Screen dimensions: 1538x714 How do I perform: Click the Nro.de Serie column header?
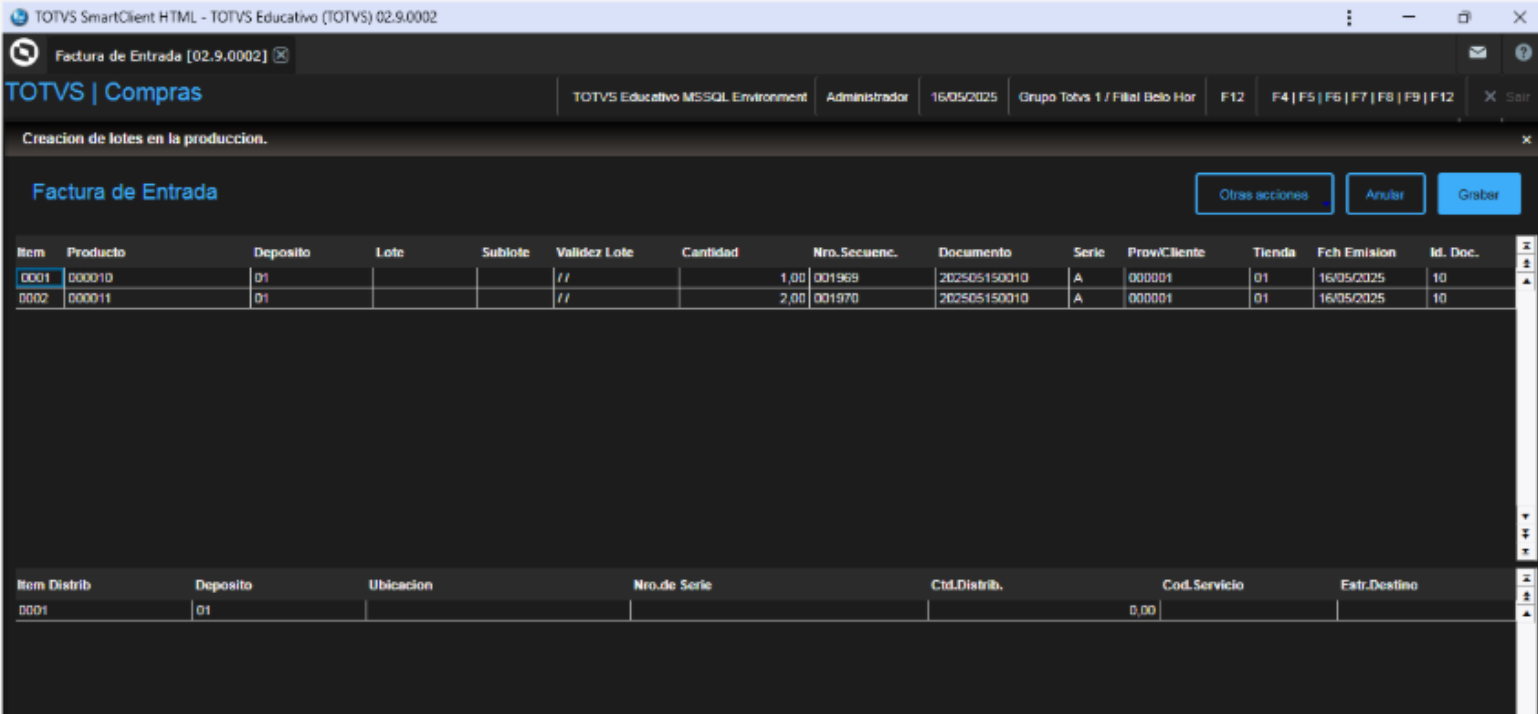[x=672, y=585]
